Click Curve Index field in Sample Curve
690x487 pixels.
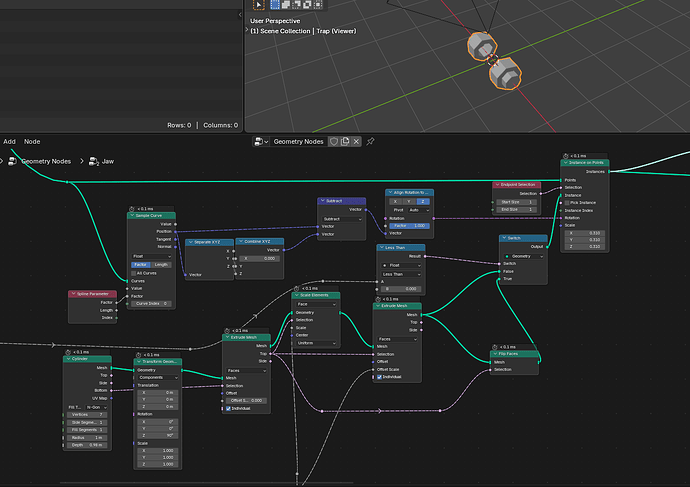click(x=151, y=304)
